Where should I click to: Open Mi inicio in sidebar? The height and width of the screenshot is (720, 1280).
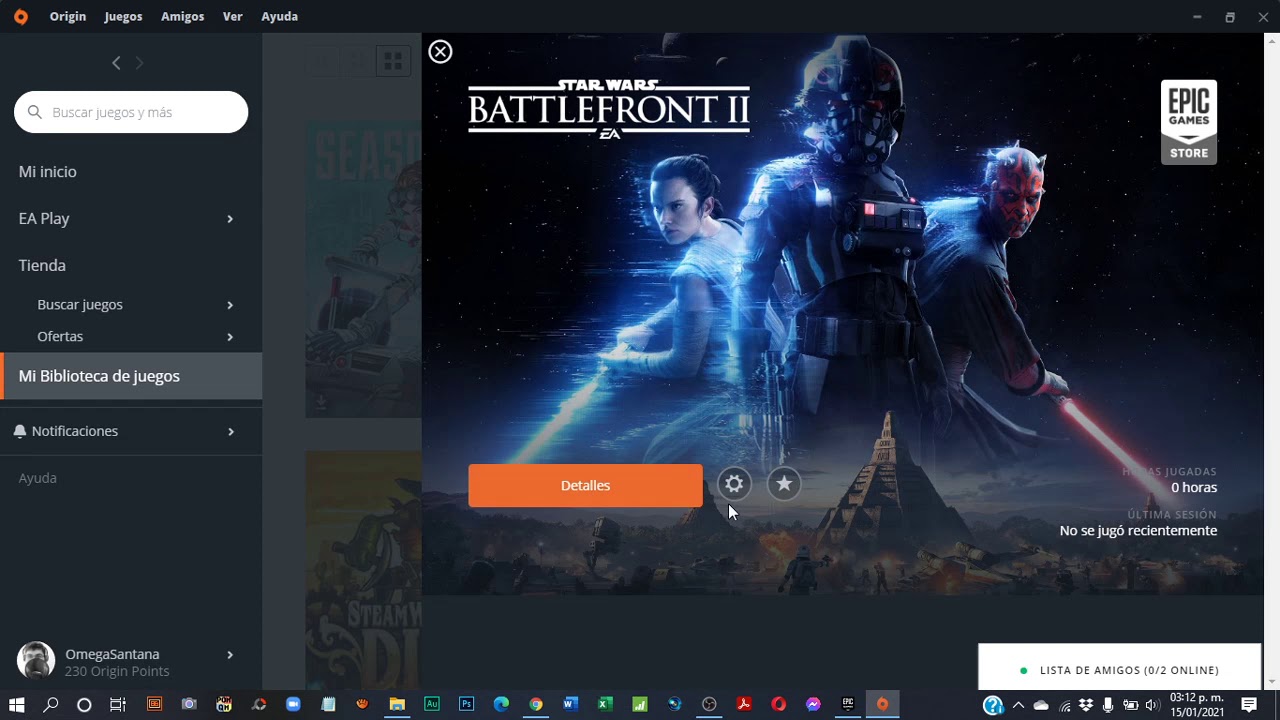[47, 172]
